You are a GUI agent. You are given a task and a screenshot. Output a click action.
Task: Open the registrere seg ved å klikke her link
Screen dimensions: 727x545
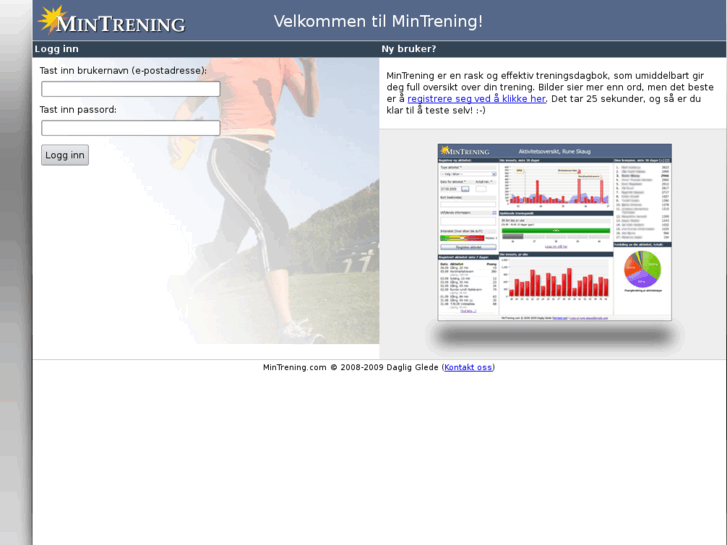click(476, 99)
